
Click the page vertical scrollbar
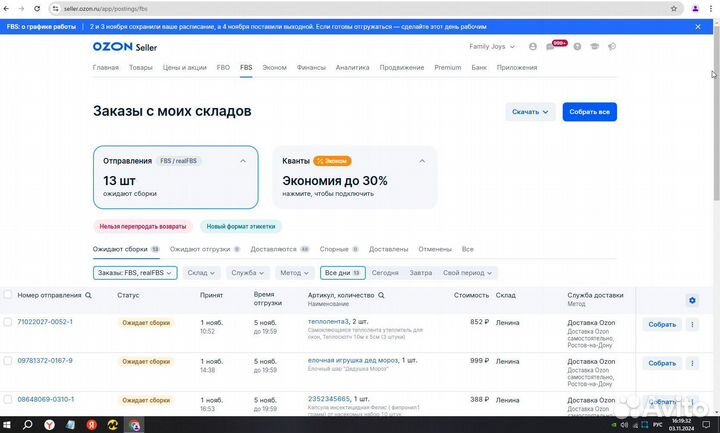[x=716, y=115]
